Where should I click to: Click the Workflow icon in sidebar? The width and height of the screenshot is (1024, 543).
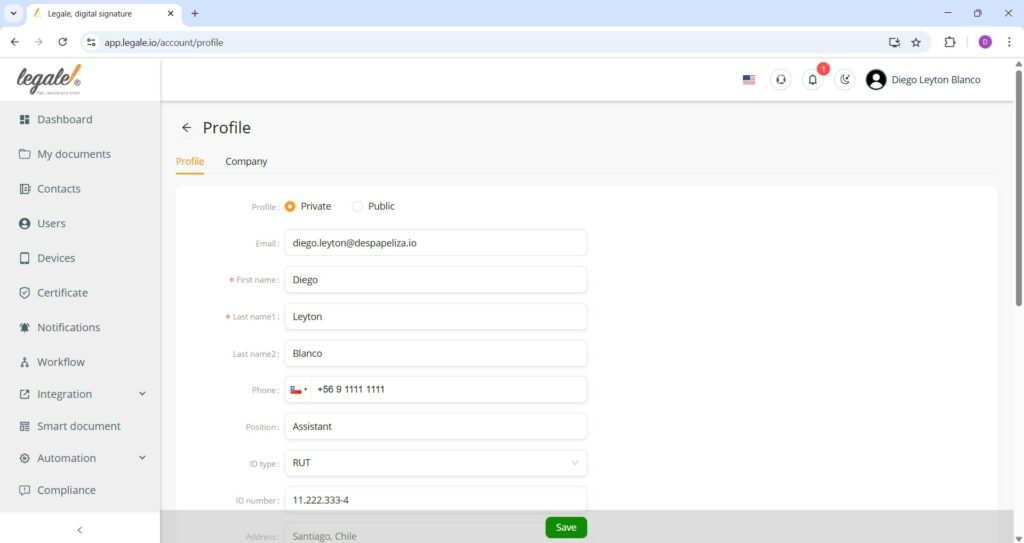[x=24, y=362]
